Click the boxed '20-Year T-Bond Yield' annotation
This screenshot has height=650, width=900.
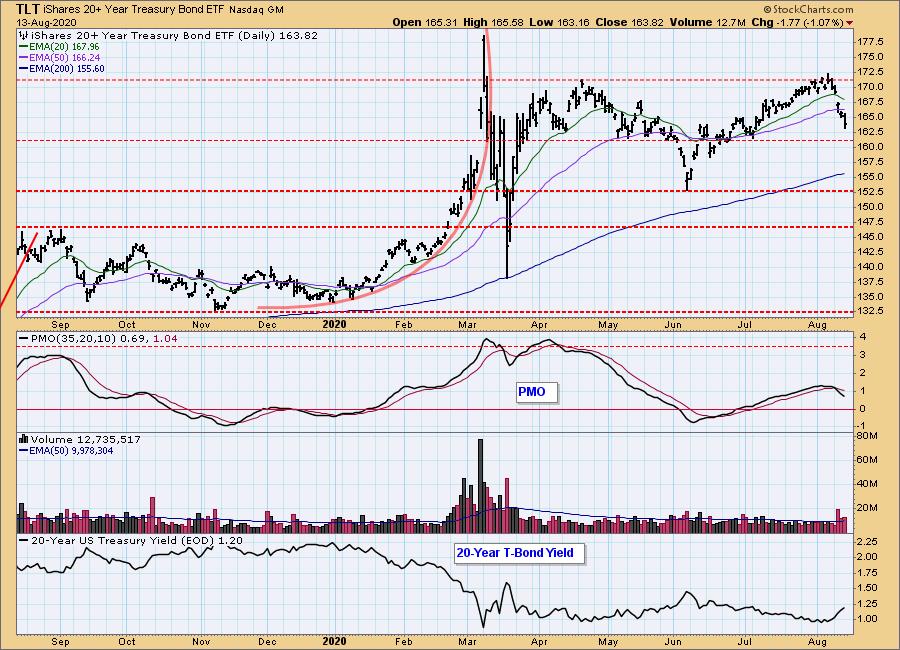[x=519, y=553]
